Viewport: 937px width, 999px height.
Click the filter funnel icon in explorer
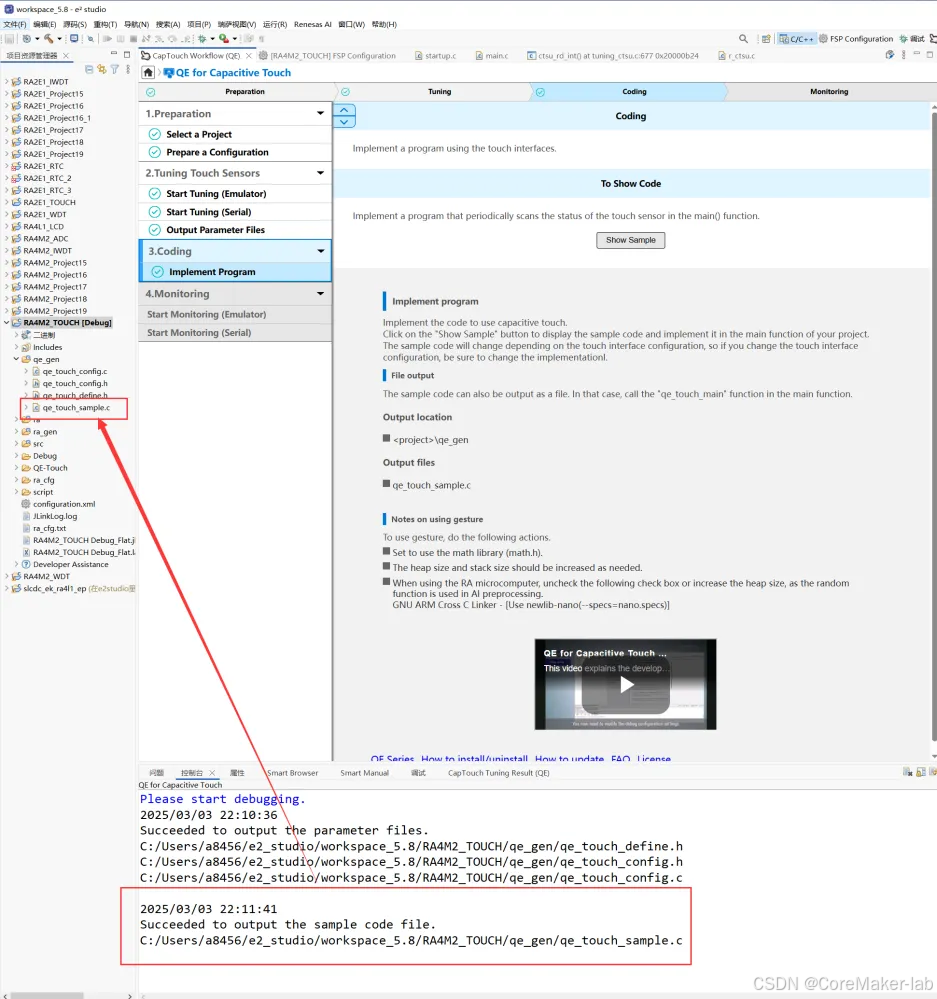(115, 69)
